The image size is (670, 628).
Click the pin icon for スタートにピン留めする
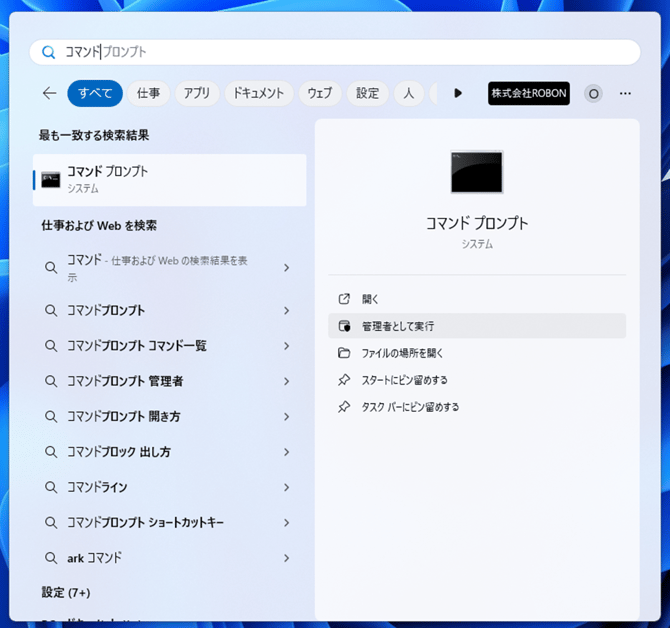click(345, 380)
